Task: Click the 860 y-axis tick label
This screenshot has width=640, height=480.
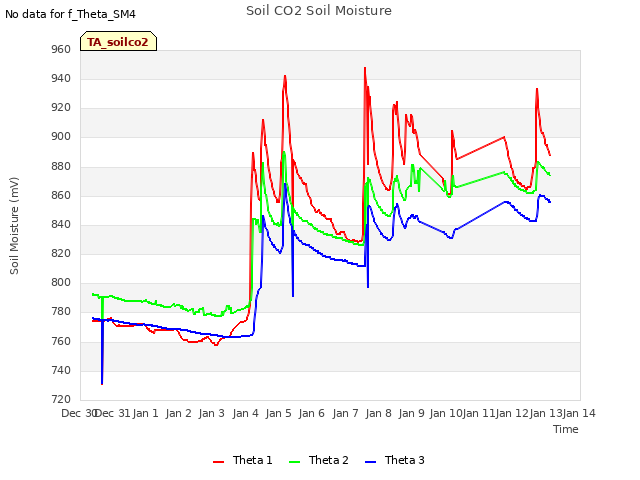Action: pos(61,195)
